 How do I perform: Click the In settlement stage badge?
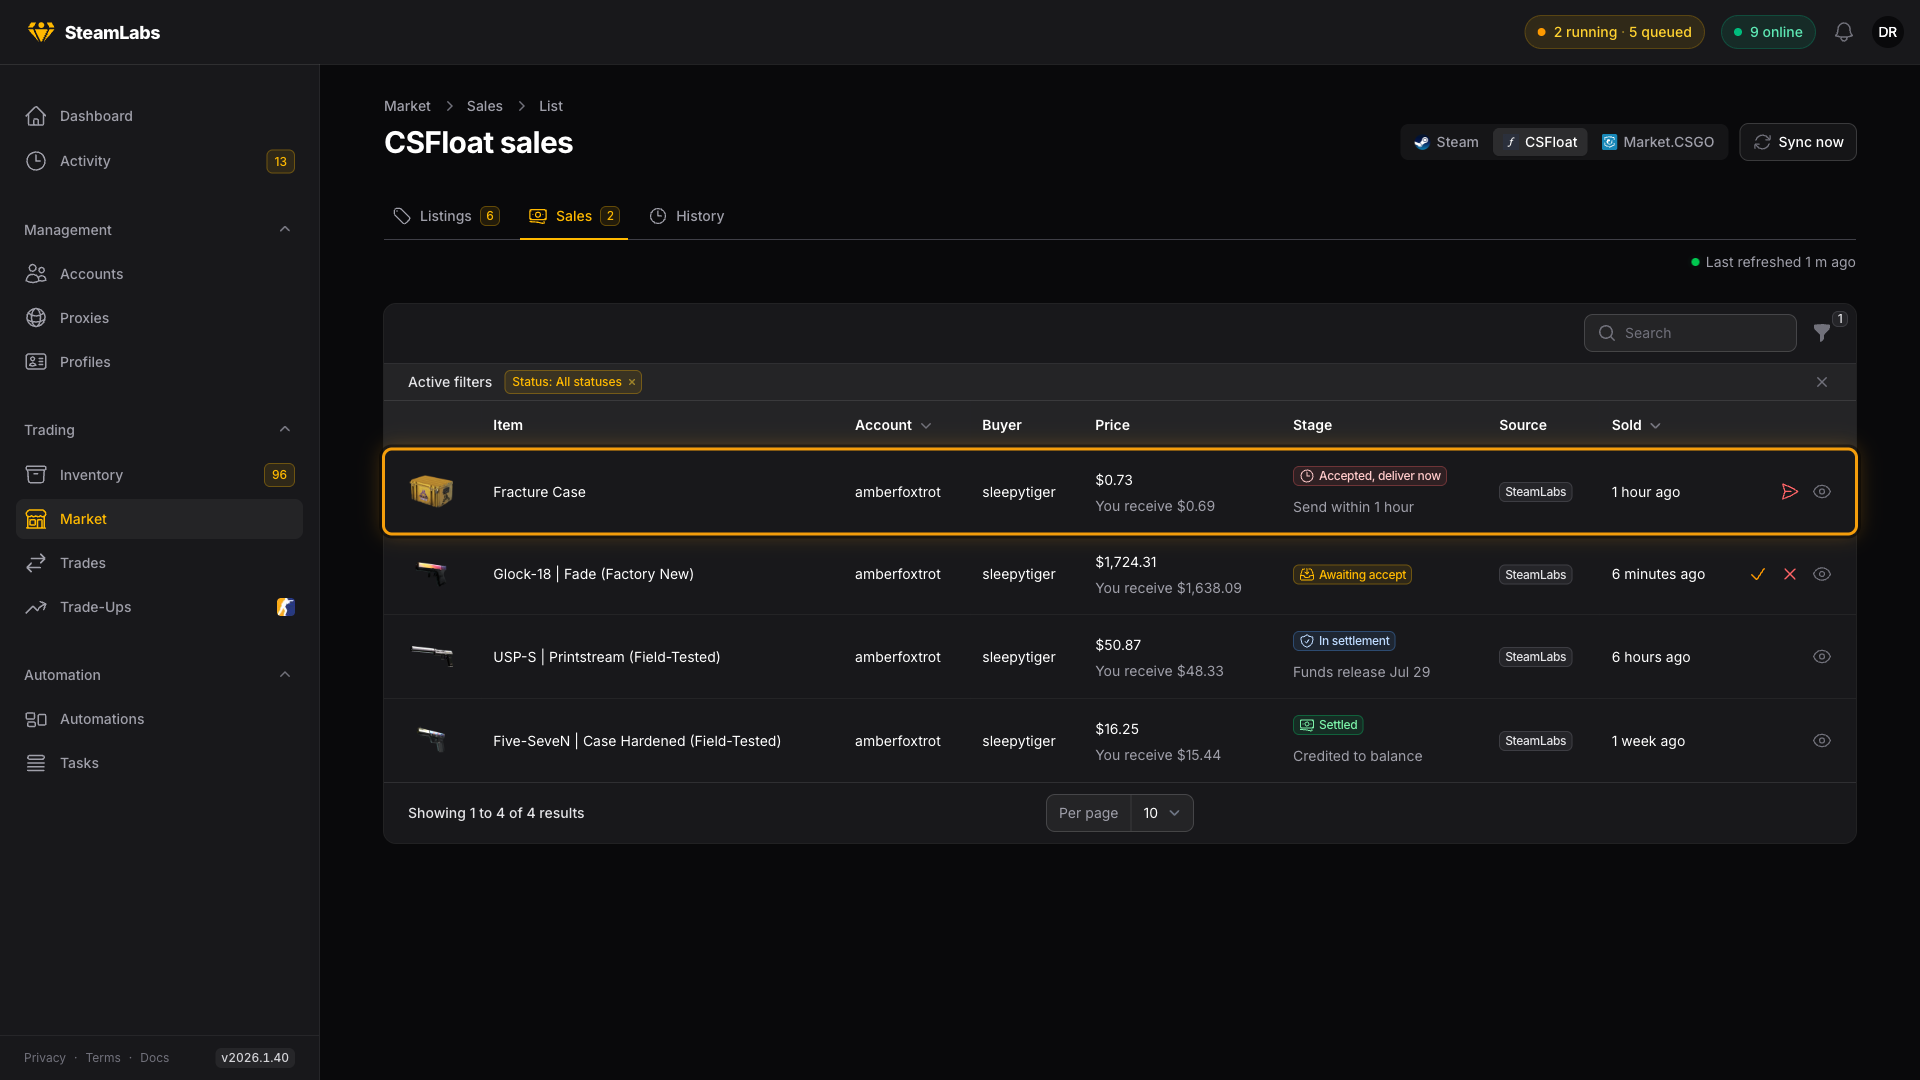pos(1344,641)
